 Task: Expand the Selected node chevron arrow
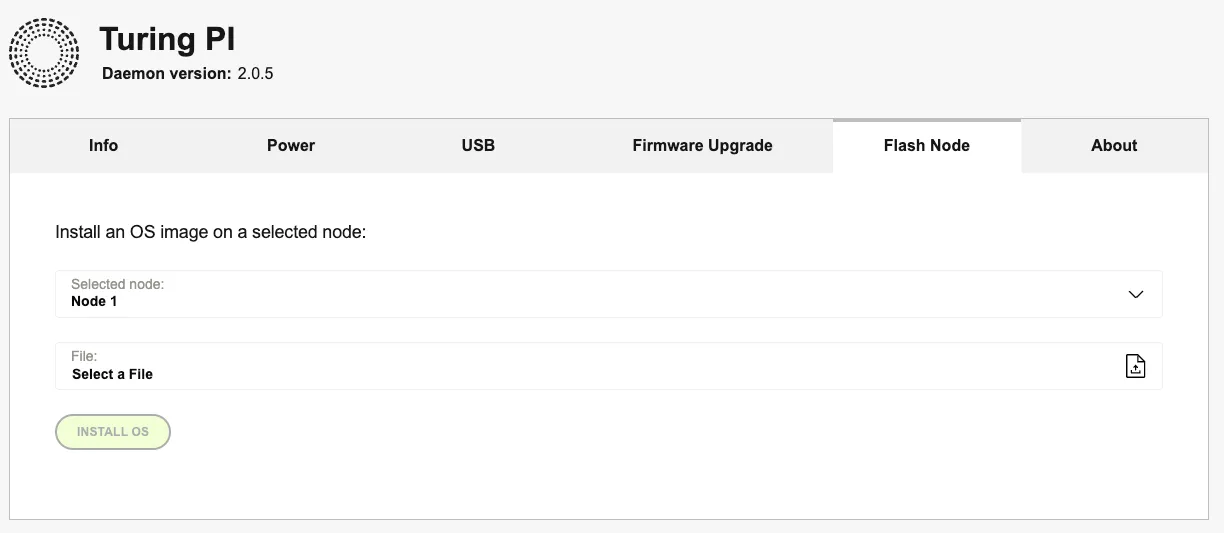[1135, 294]
